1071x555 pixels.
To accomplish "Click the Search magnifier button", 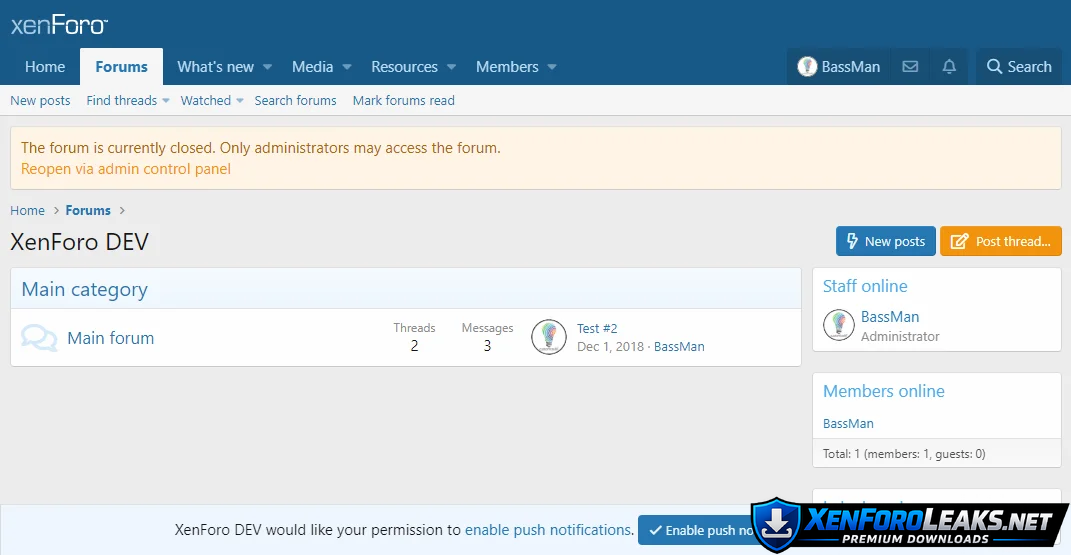I will coord(1019,67).
